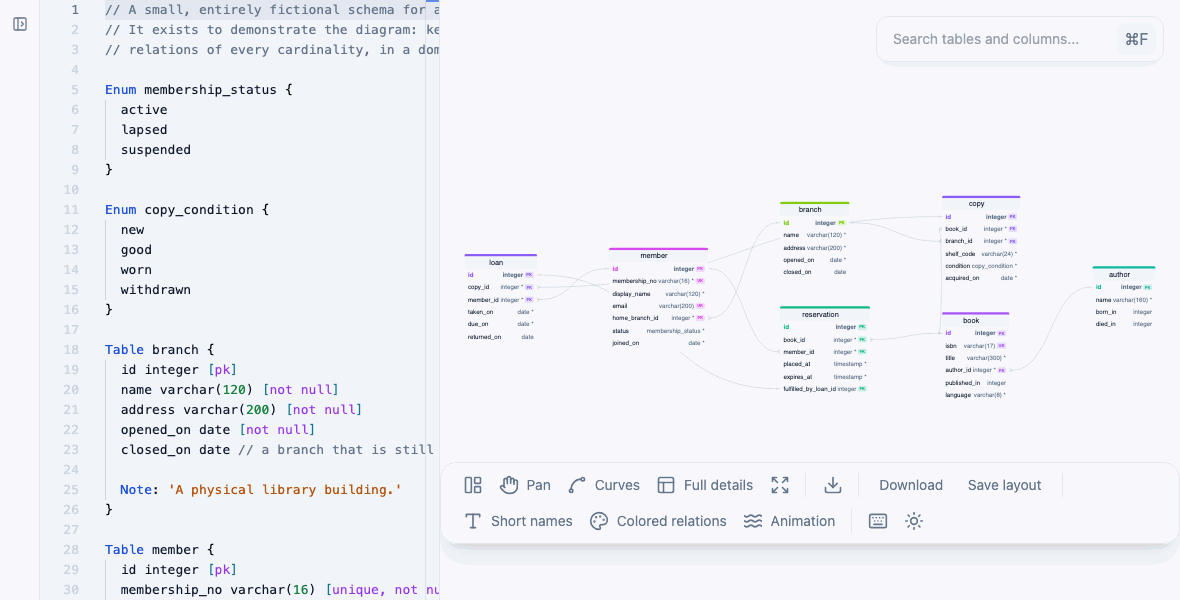
Task: Toggle Colored relations option
Action: 658,521
